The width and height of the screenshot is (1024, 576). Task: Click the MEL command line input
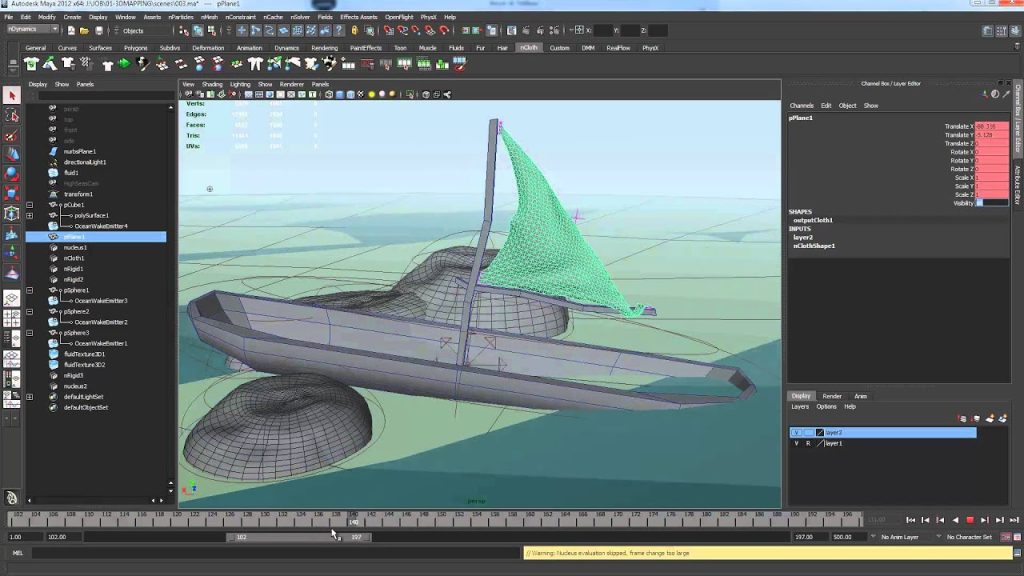click(276, 553)
